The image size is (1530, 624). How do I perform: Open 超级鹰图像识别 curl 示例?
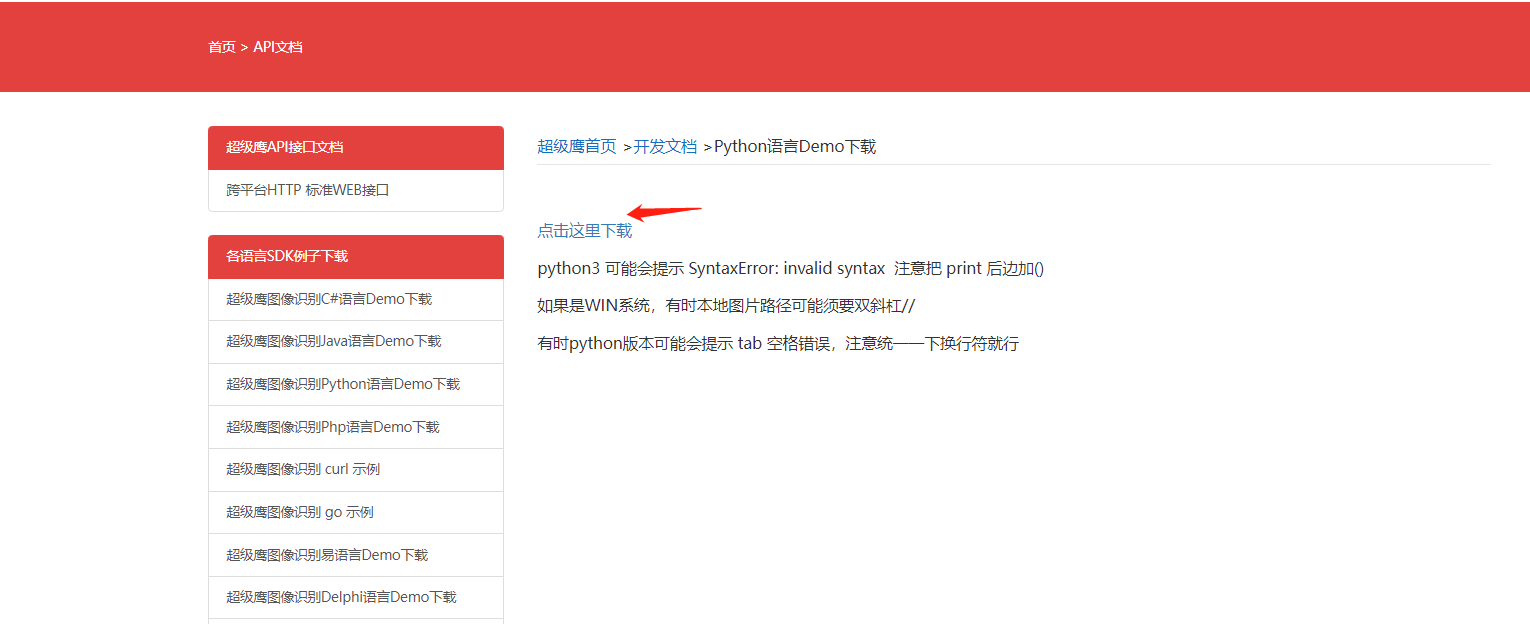point(356,469)
